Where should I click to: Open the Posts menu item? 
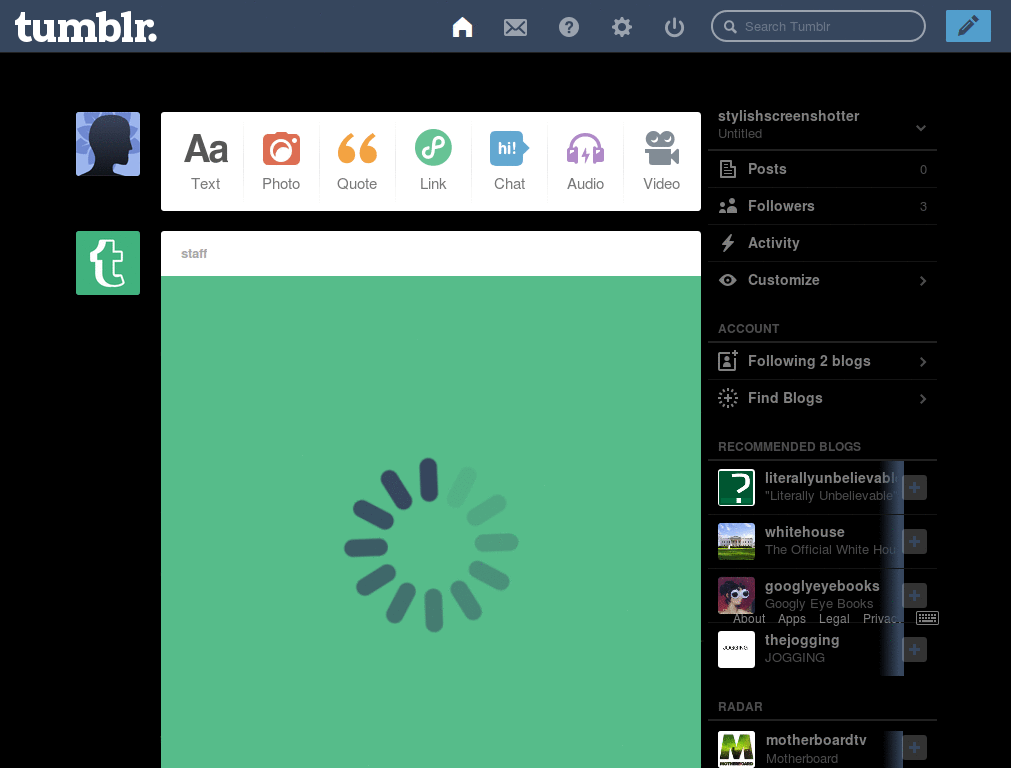pos(822,169)
